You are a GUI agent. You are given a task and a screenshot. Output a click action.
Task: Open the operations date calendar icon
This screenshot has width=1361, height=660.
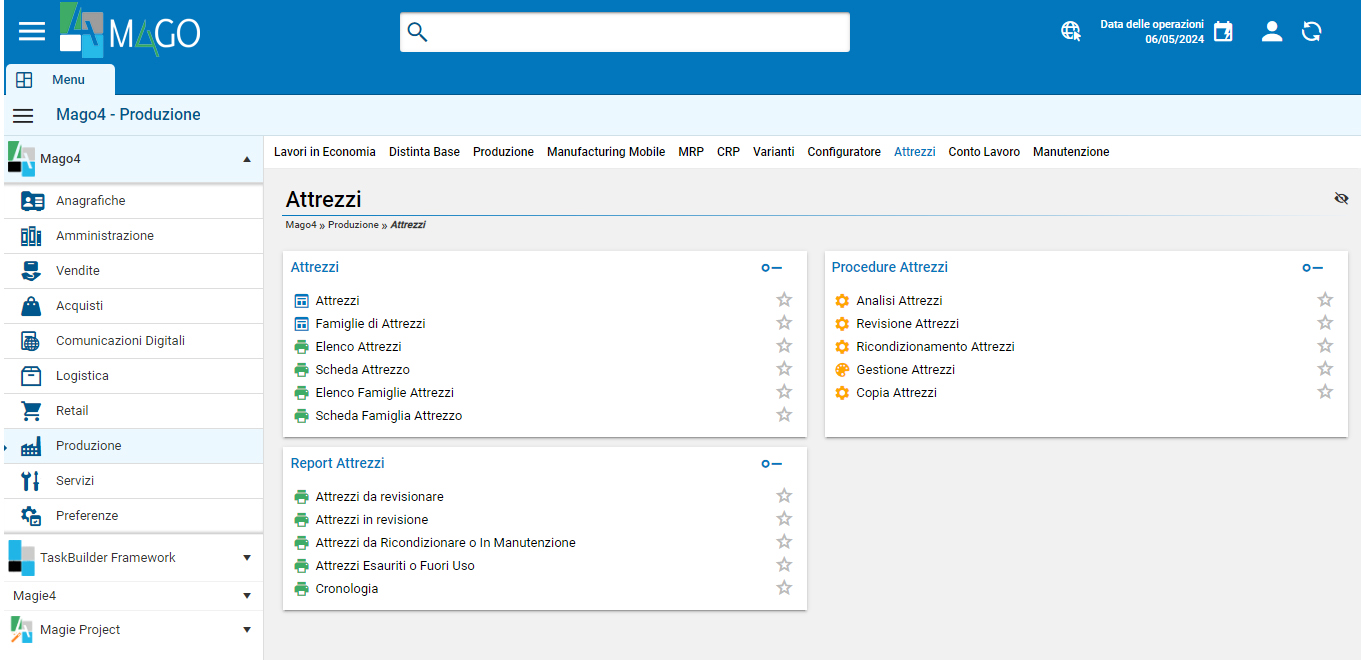point(1223,32)
